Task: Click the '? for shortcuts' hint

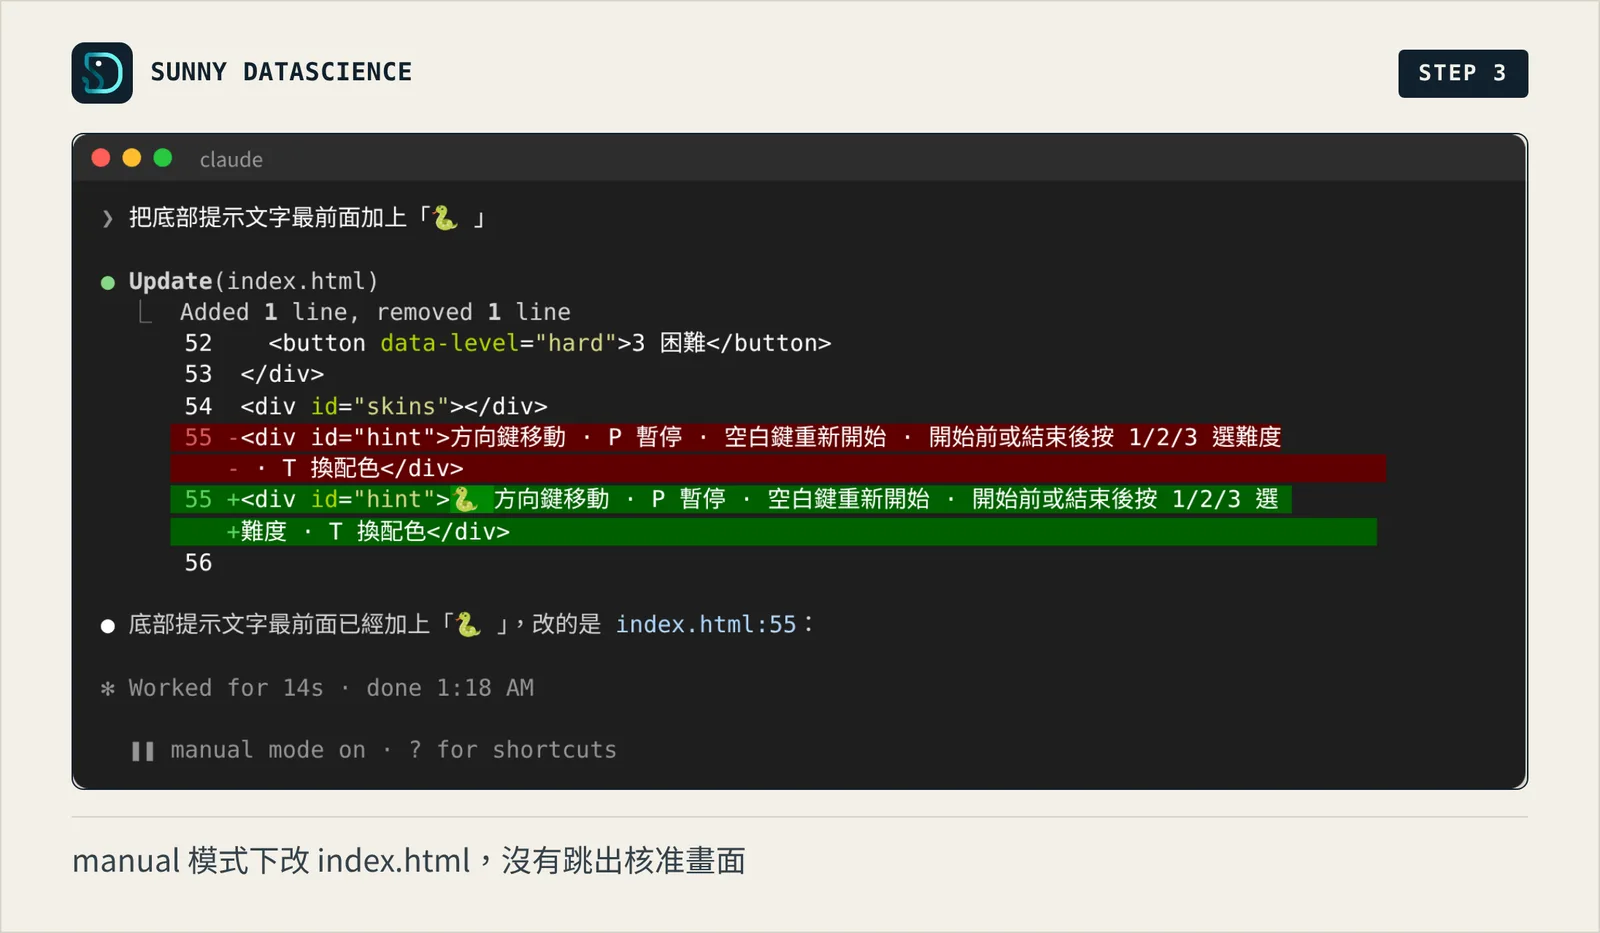Action: click(x=513, y=750)
